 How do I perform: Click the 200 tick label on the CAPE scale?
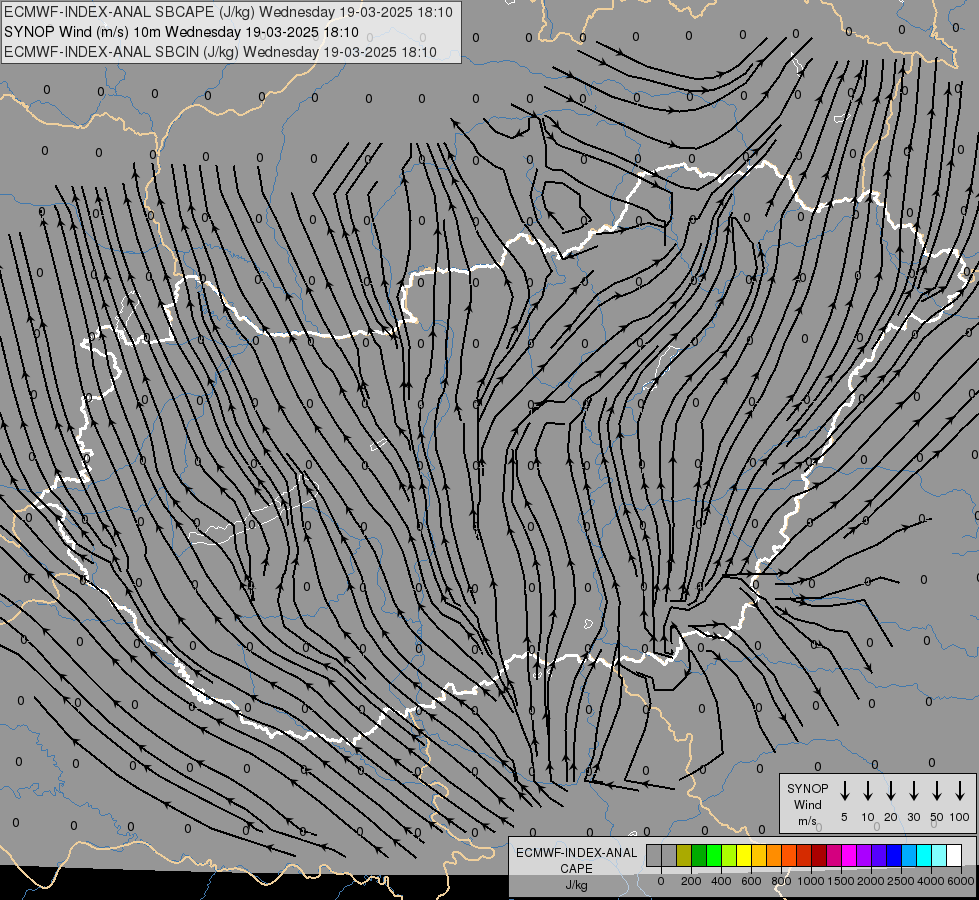coord(691,881)
